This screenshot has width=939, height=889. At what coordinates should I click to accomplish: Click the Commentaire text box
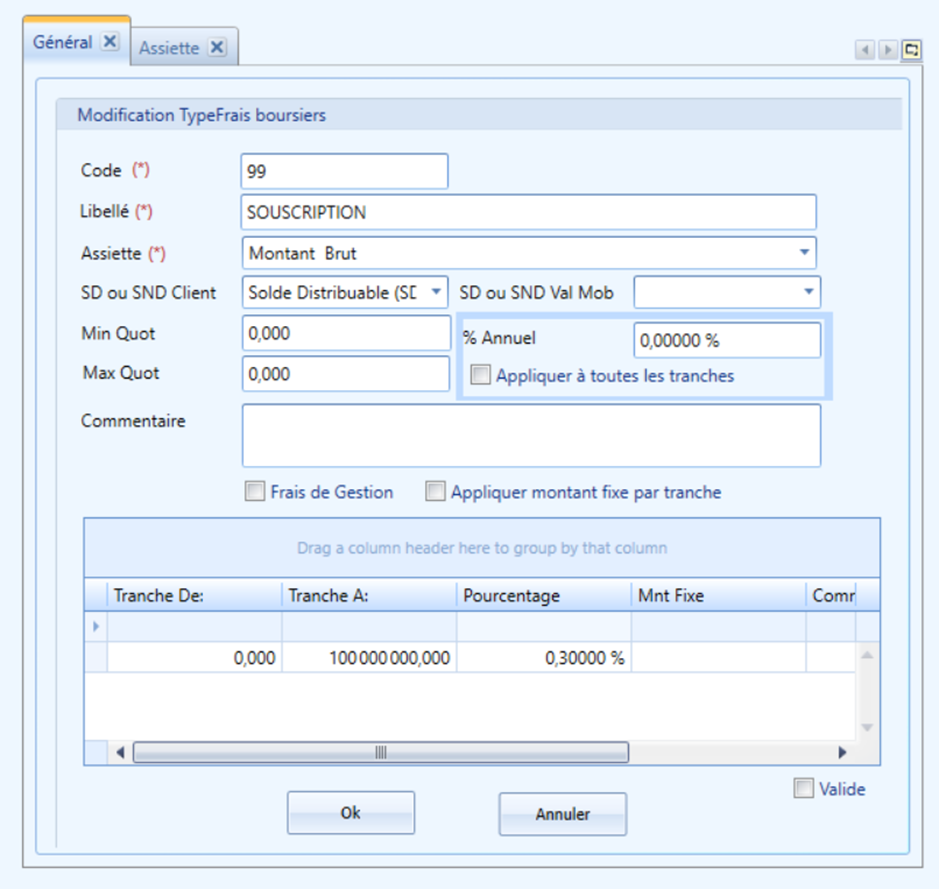[531, 435]
